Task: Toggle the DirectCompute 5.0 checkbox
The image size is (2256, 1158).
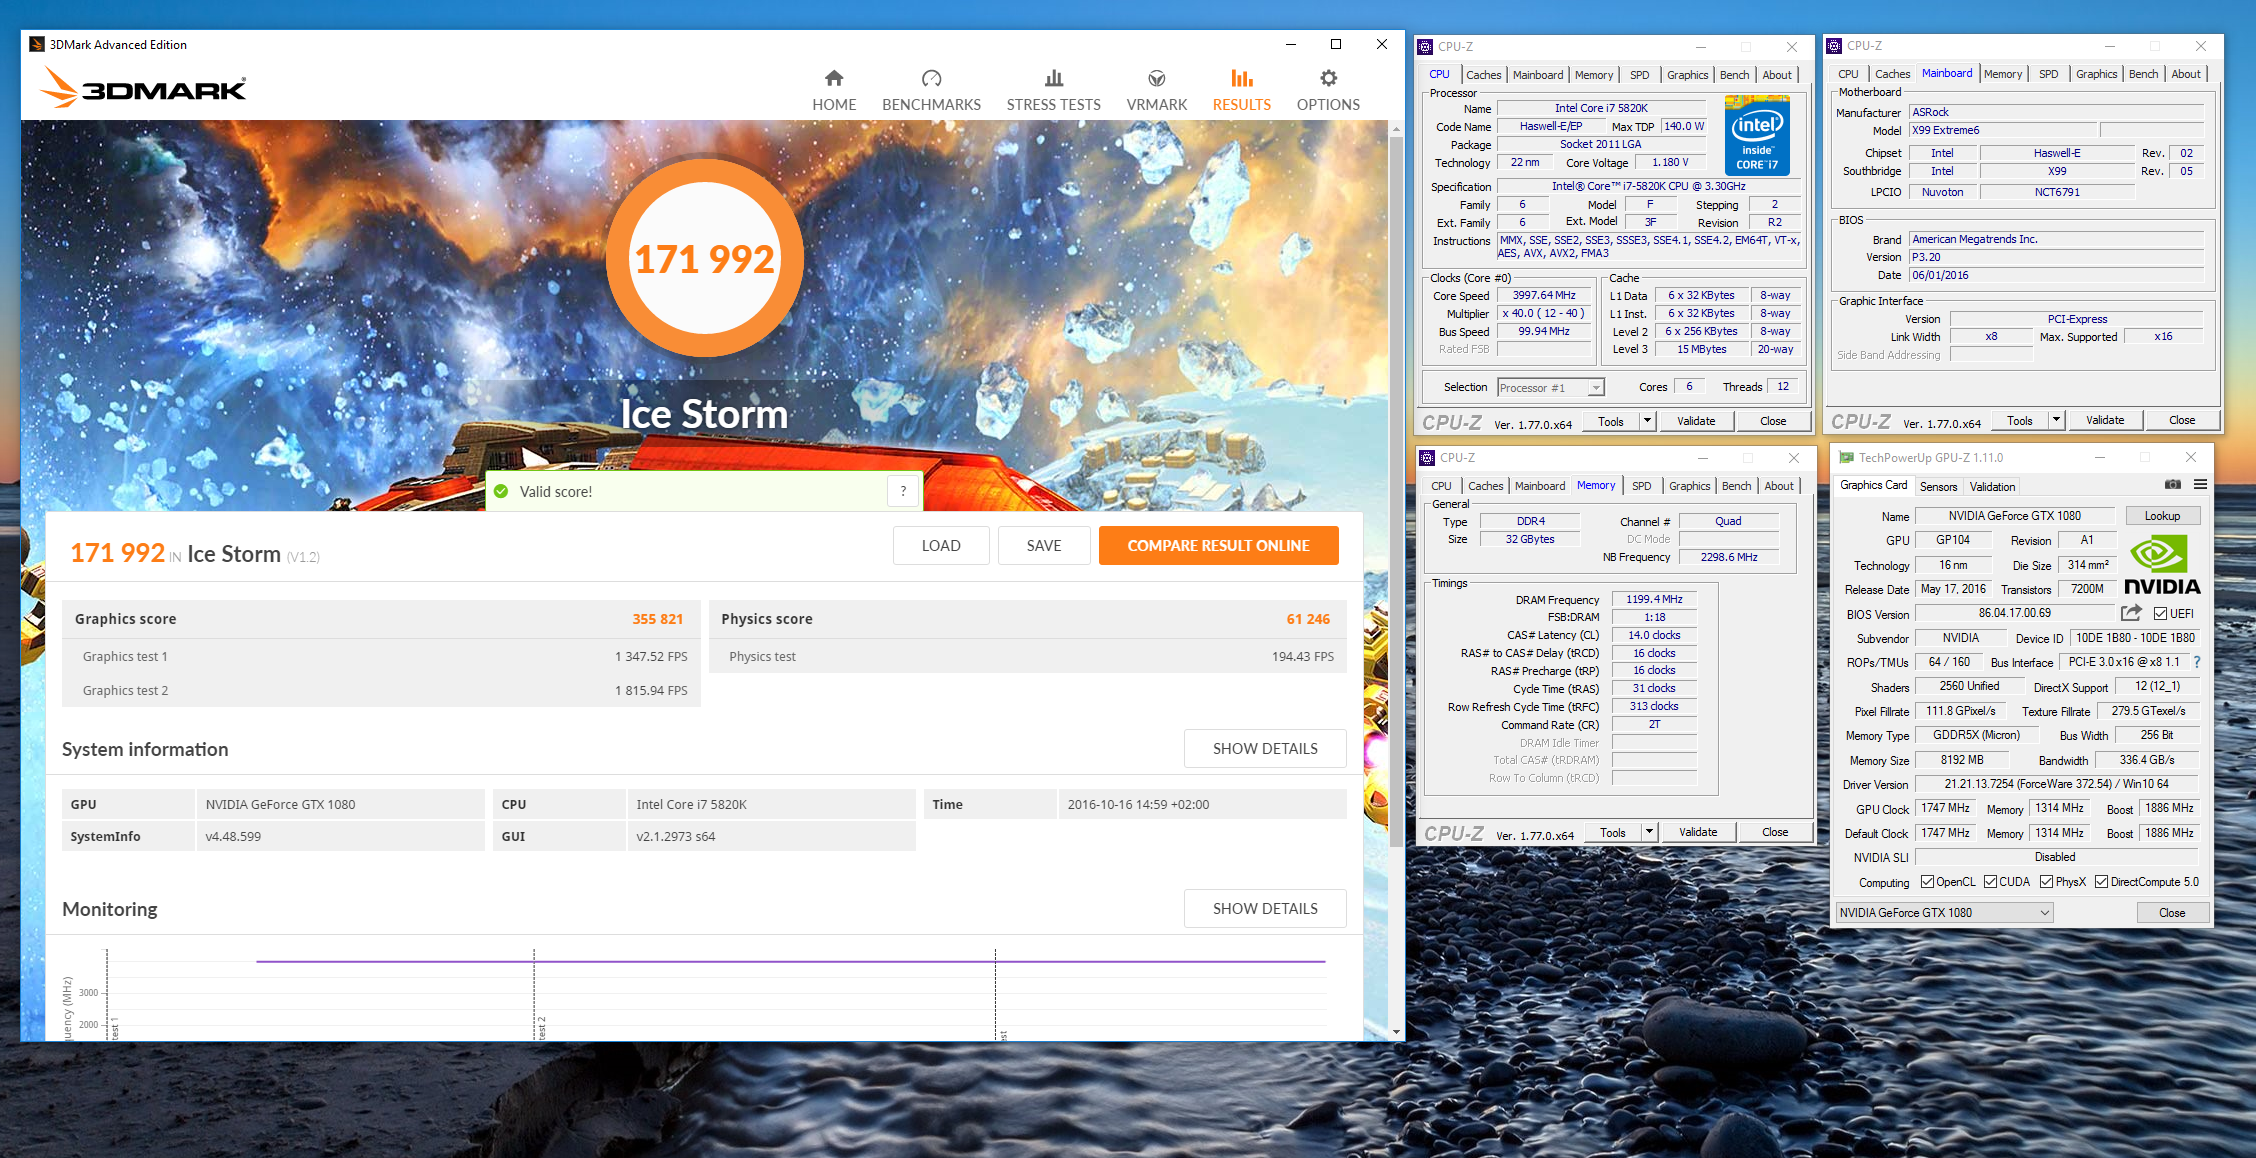Action: point(2101,881)
